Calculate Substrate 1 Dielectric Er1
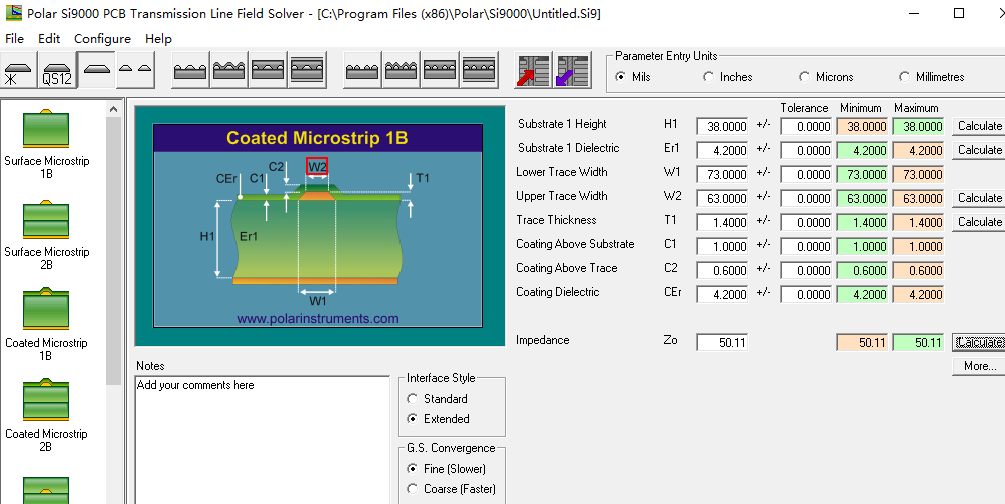 pos(979,149)
